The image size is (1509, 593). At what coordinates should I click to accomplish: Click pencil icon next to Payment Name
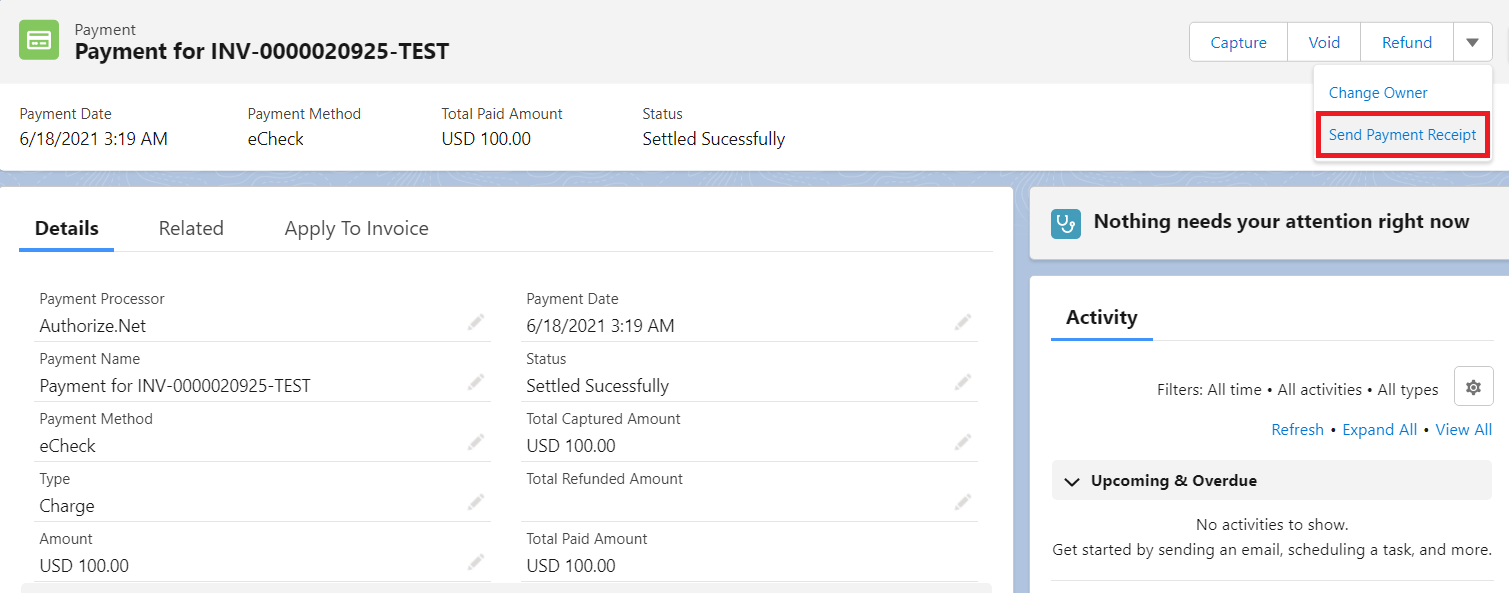(476, 382)
